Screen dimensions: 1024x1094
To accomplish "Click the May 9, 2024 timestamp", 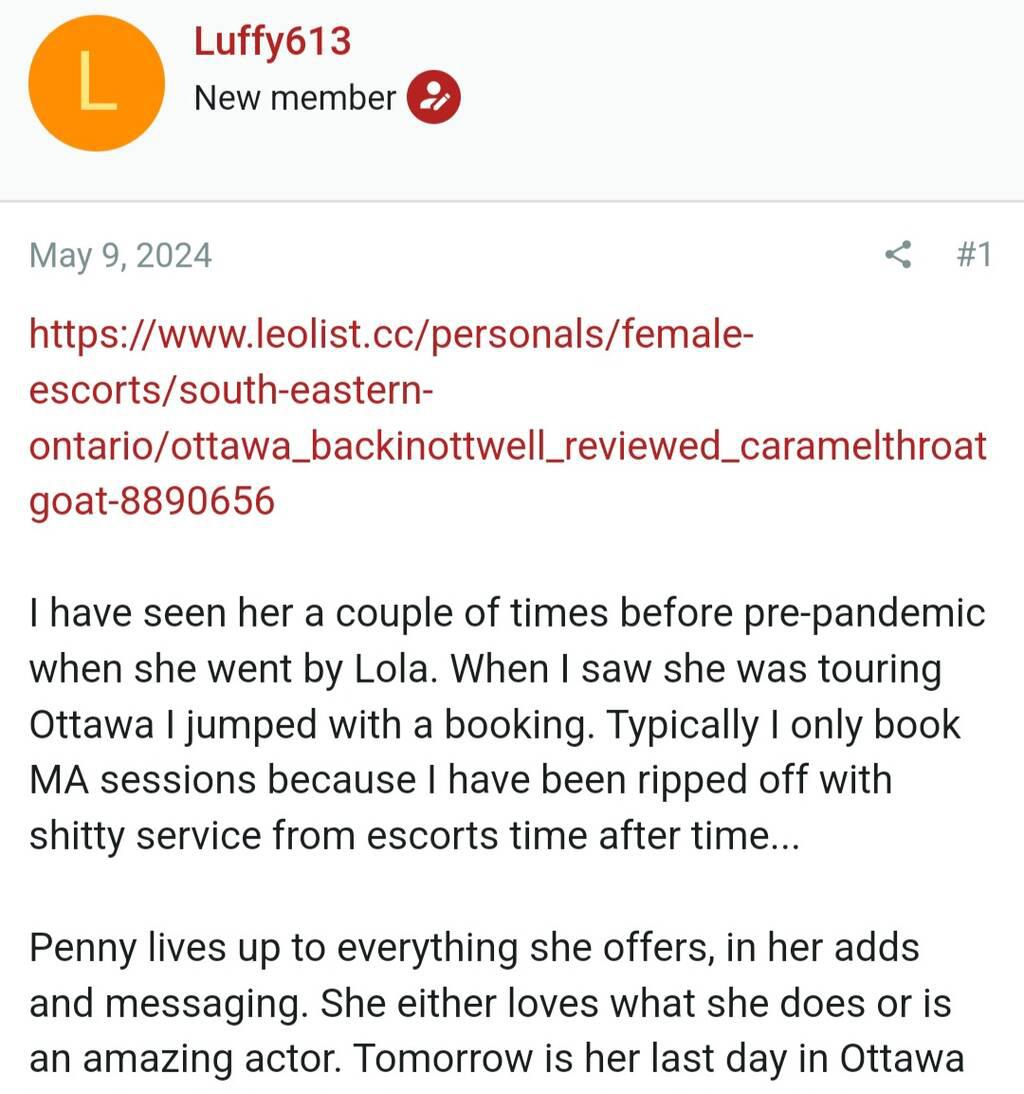I will 120,255.
